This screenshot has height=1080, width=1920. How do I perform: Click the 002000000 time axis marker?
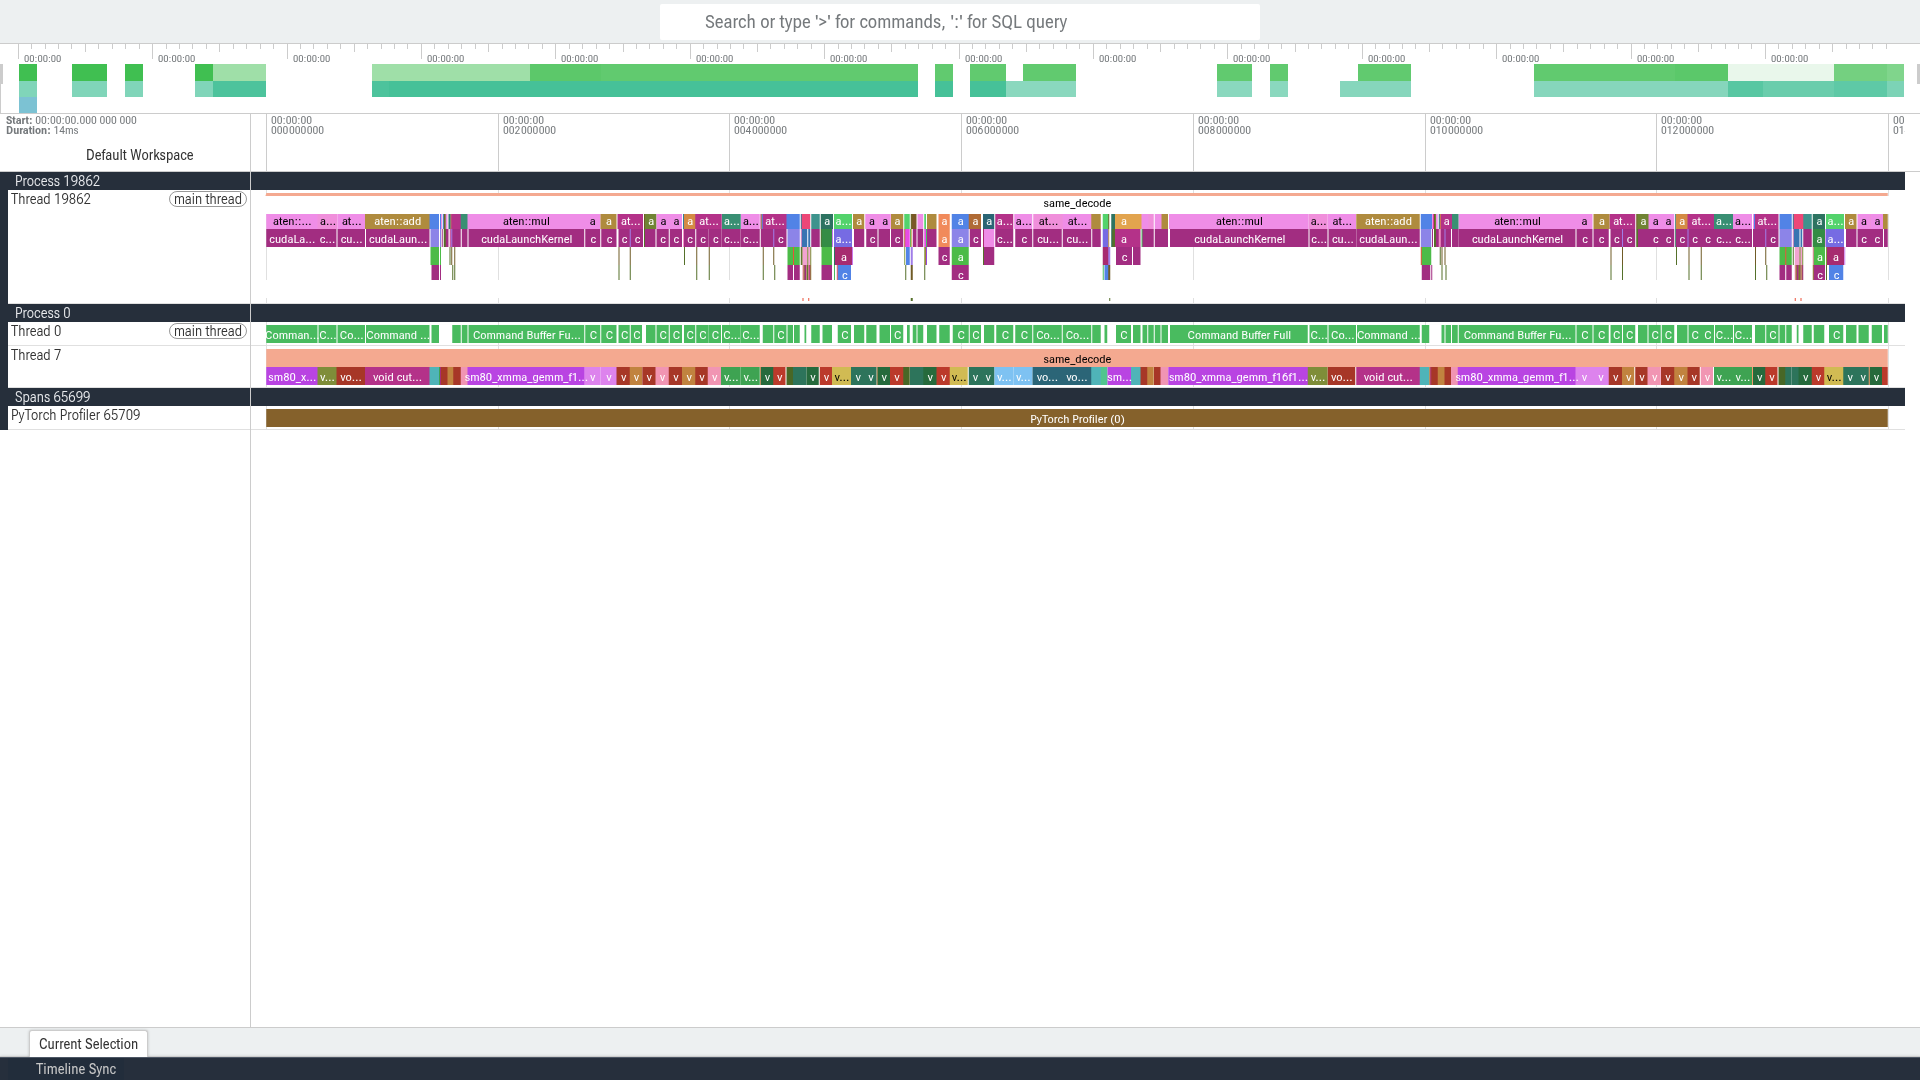click(529, 125)
